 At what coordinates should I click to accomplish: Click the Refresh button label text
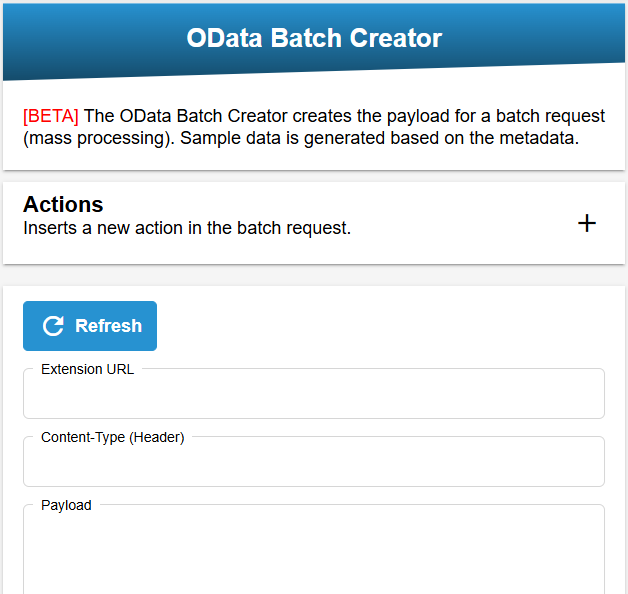click(x=109, y=326)
